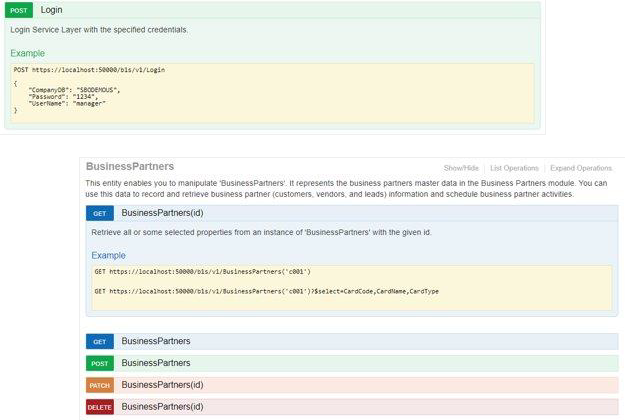This screenshot has width=625, height=420.
Task: Toggle the BusinessPartners section with Show/Hide
Action: [x=461, y=168]
